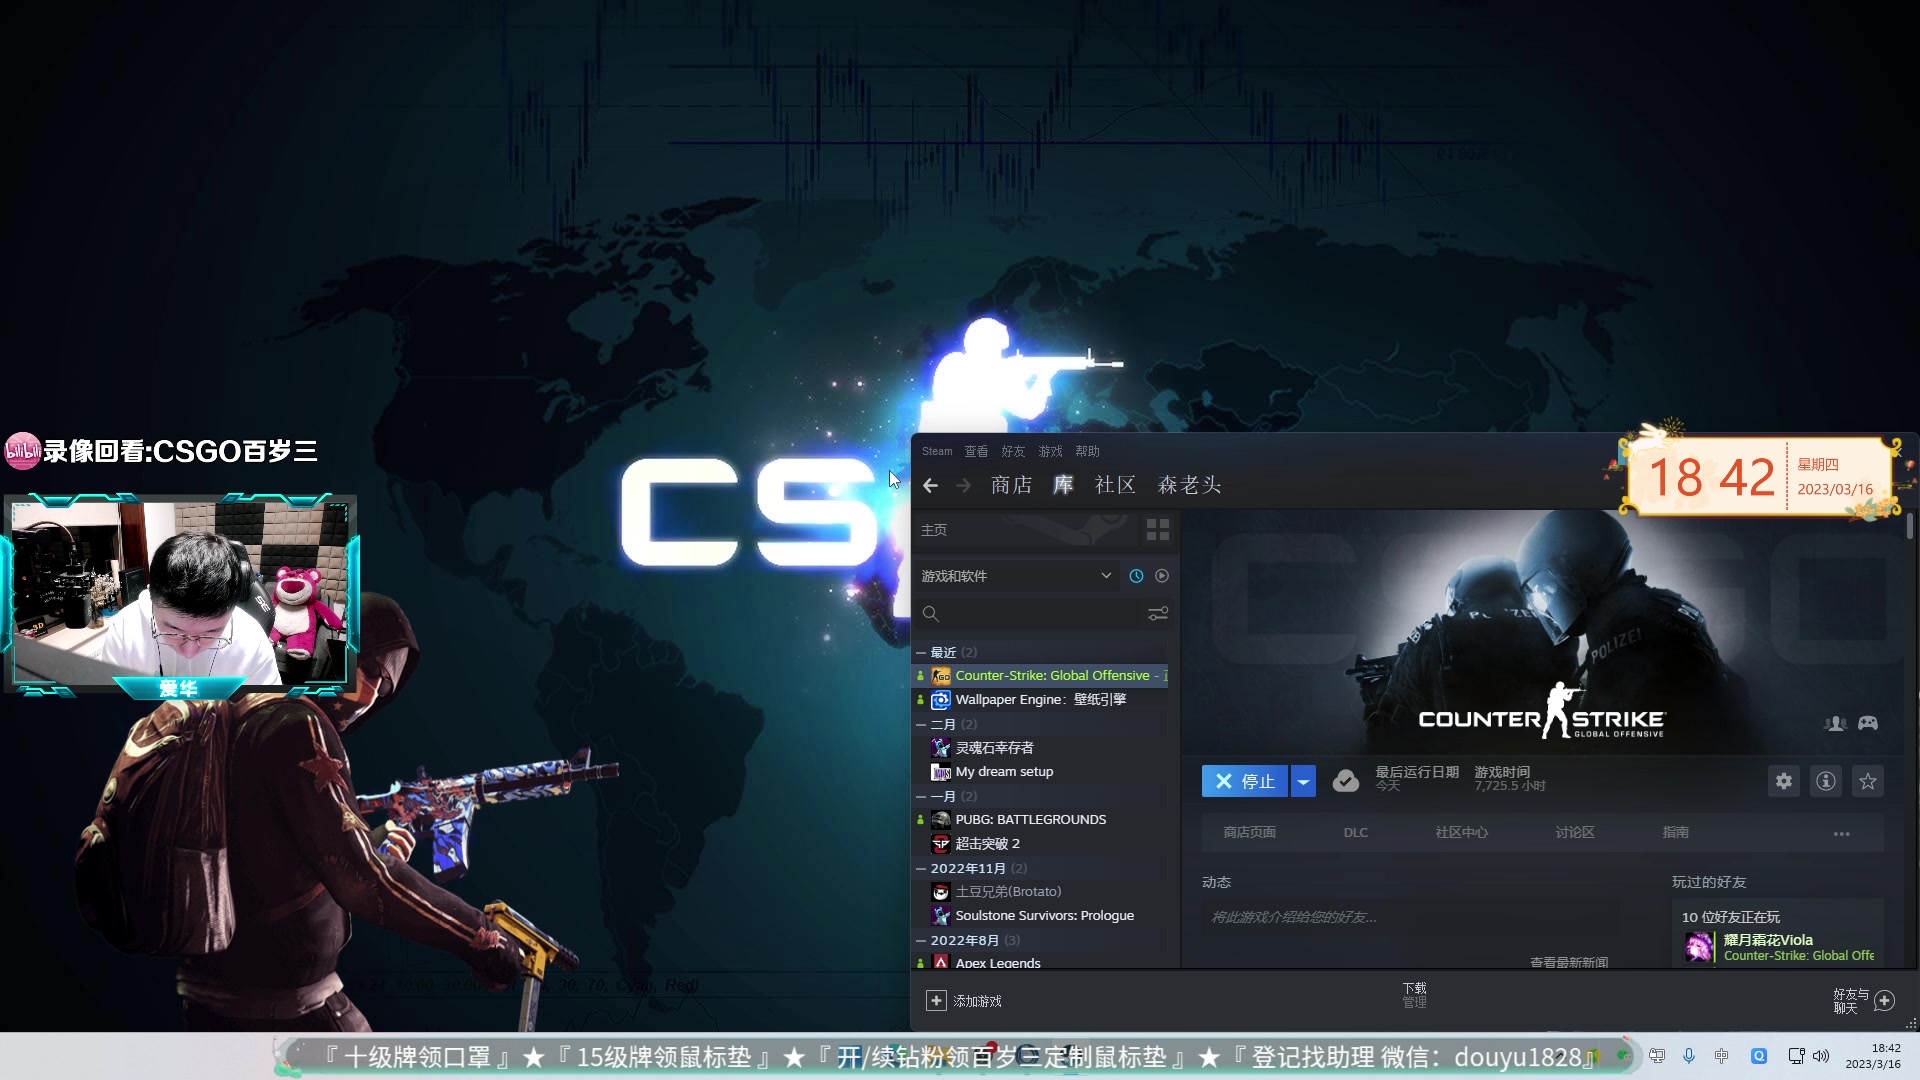Toggle sort by recent activity clock icon
Viewport: 1920px width, 1080px height.
tap(1136, 576)
